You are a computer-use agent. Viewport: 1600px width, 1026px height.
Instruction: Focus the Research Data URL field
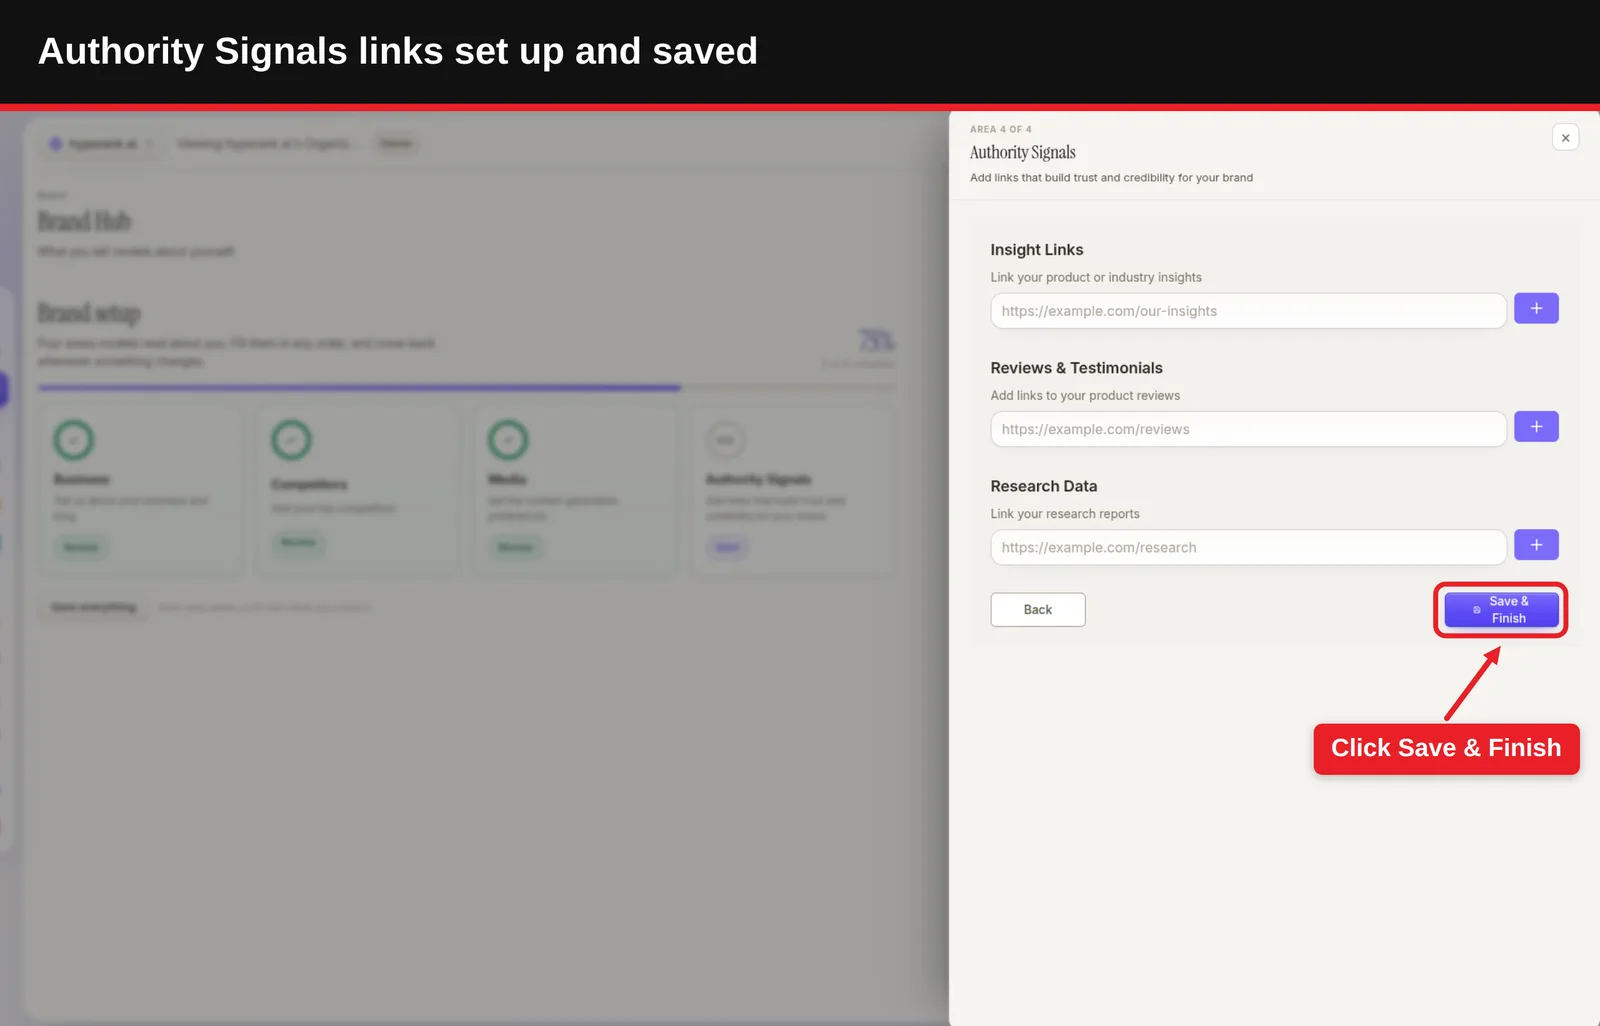pos(1248,547)
